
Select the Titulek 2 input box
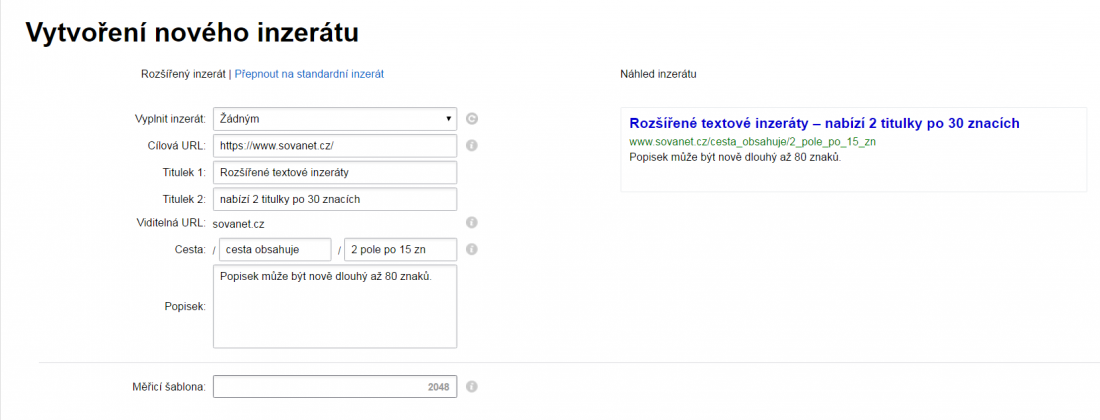335,199
